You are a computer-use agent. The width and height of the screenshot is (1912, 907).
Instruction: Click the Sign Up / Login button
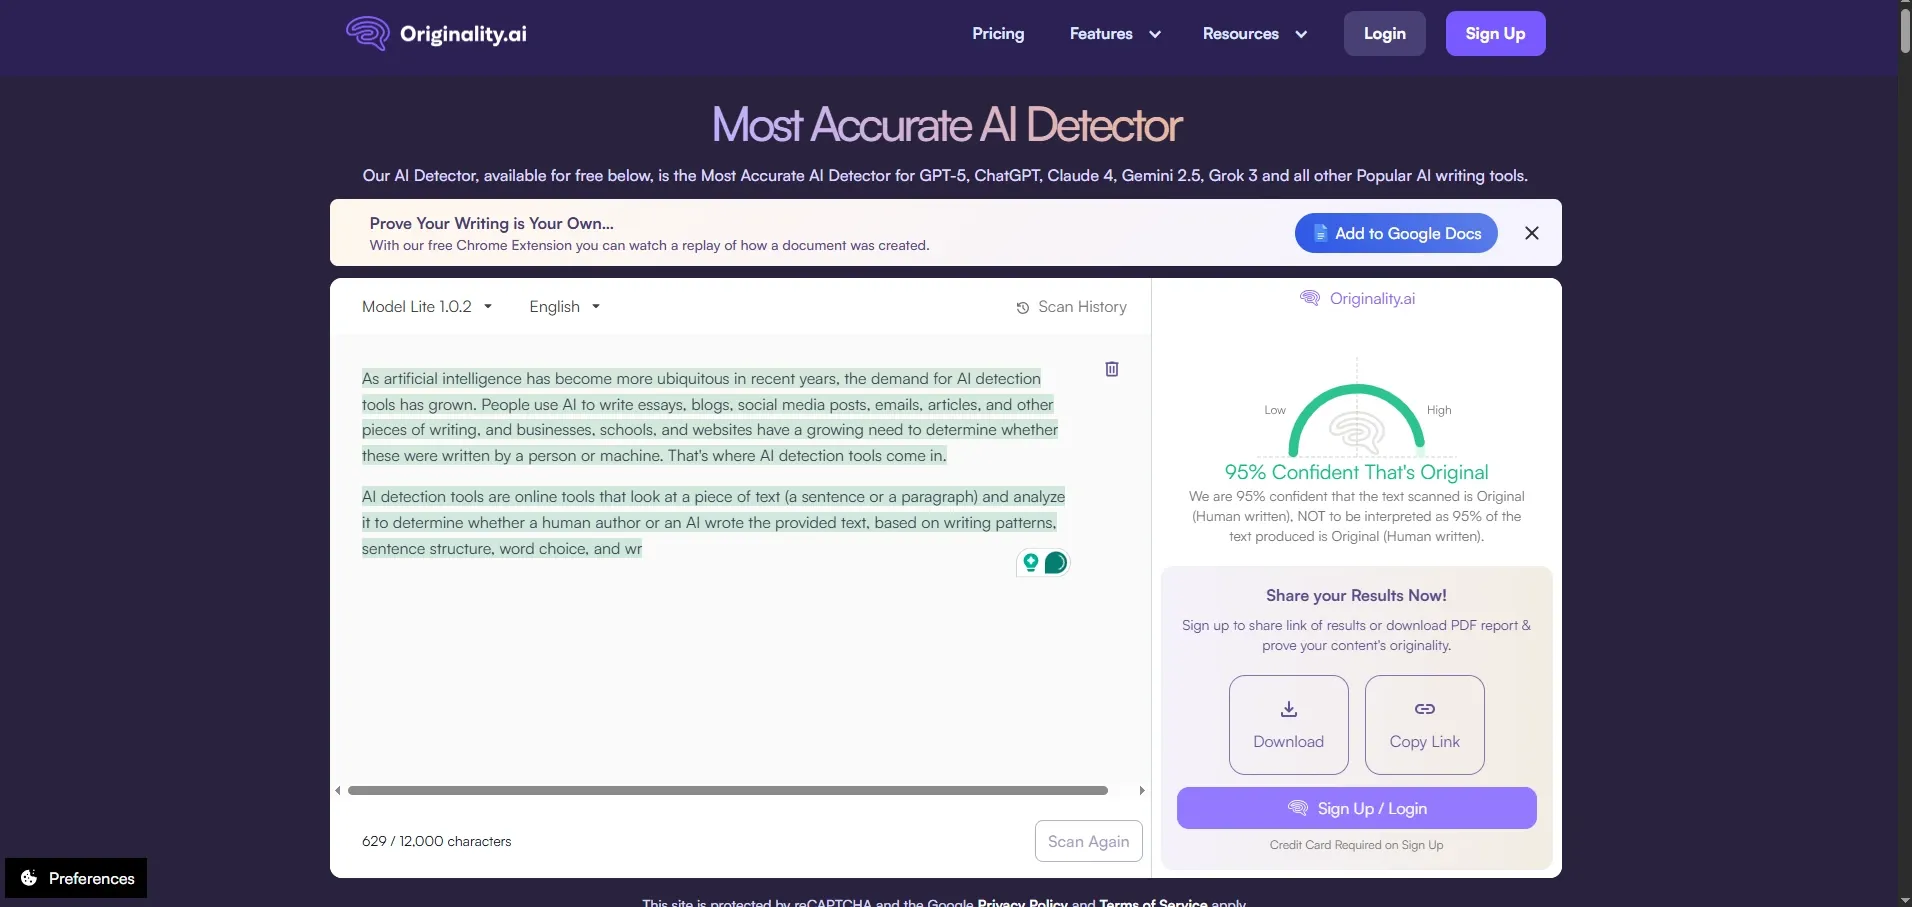click(1356, 808)
